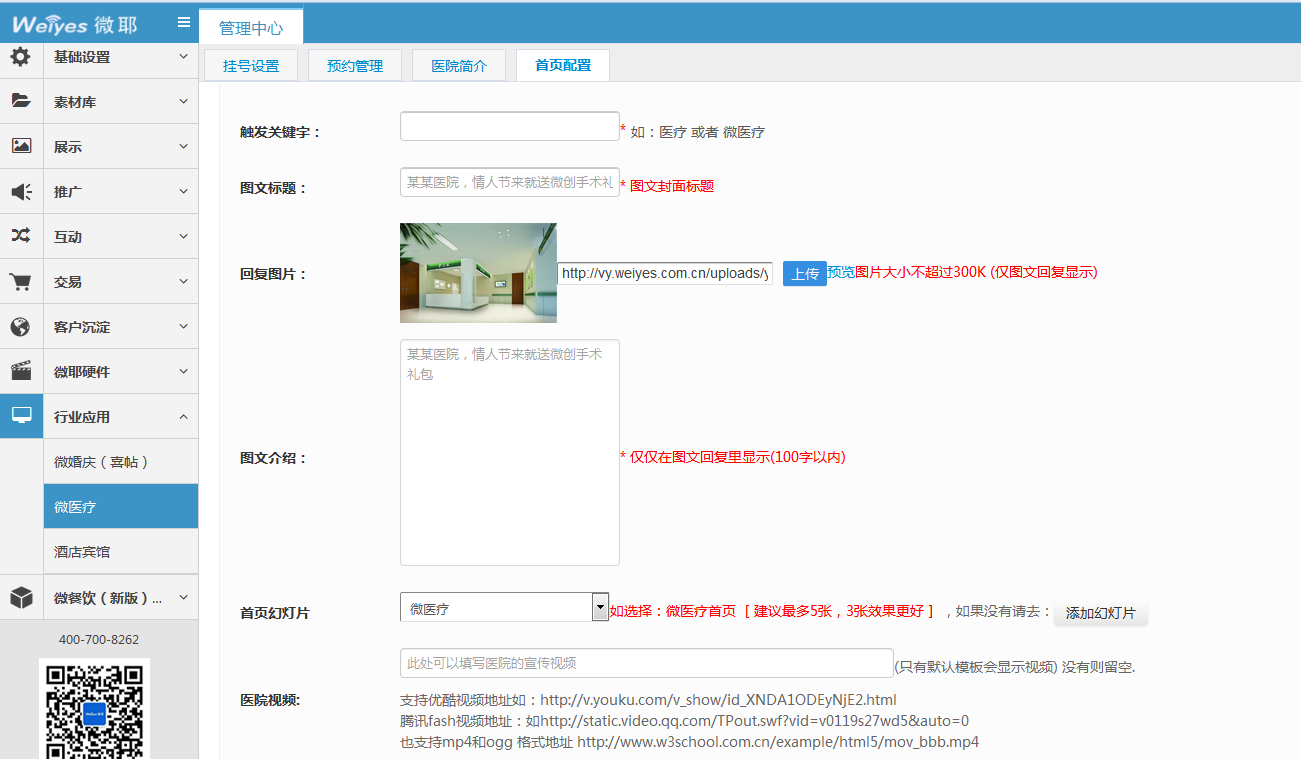Viewport: 1301px width, 759px height.
Task: Focus the 触发关键字 input field
Action: point(509,127)
